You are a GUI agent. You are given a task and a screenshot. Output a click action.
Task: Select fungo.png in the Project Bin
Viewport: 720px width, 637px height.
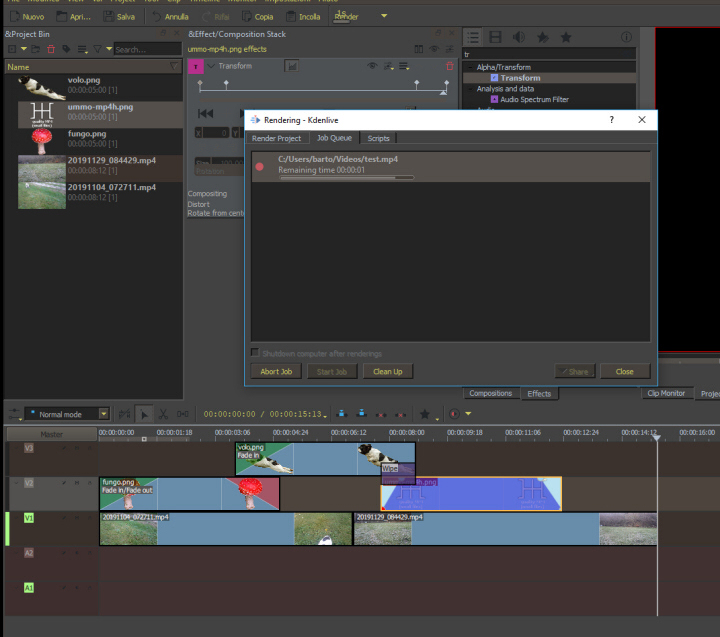pyautogui.click(x=100, y=141)
